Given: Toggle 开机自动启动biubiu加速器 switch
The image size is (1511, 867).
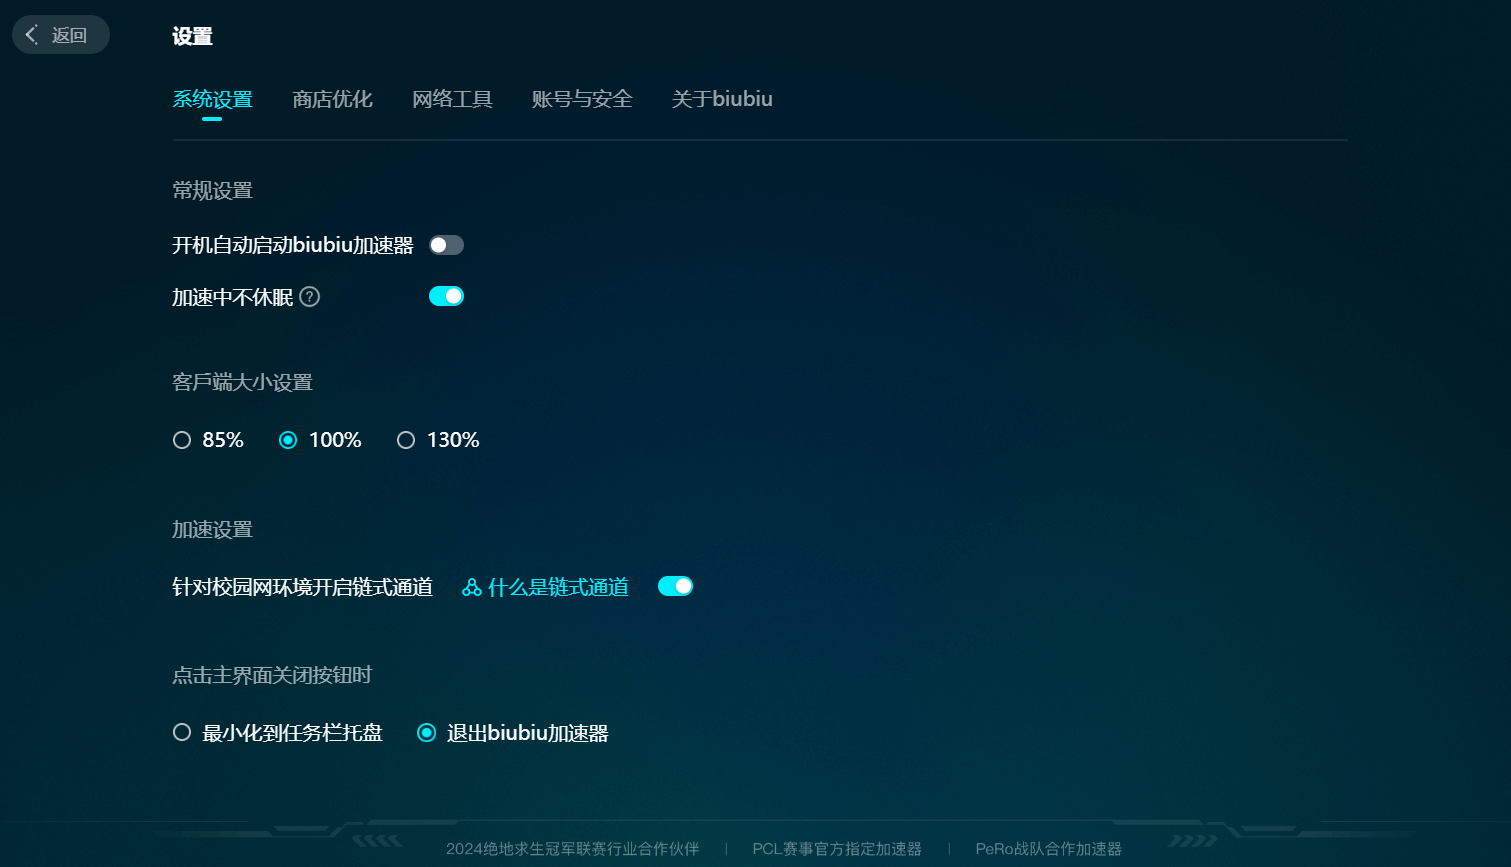Looking at the screenshot, I should (446, 245).
